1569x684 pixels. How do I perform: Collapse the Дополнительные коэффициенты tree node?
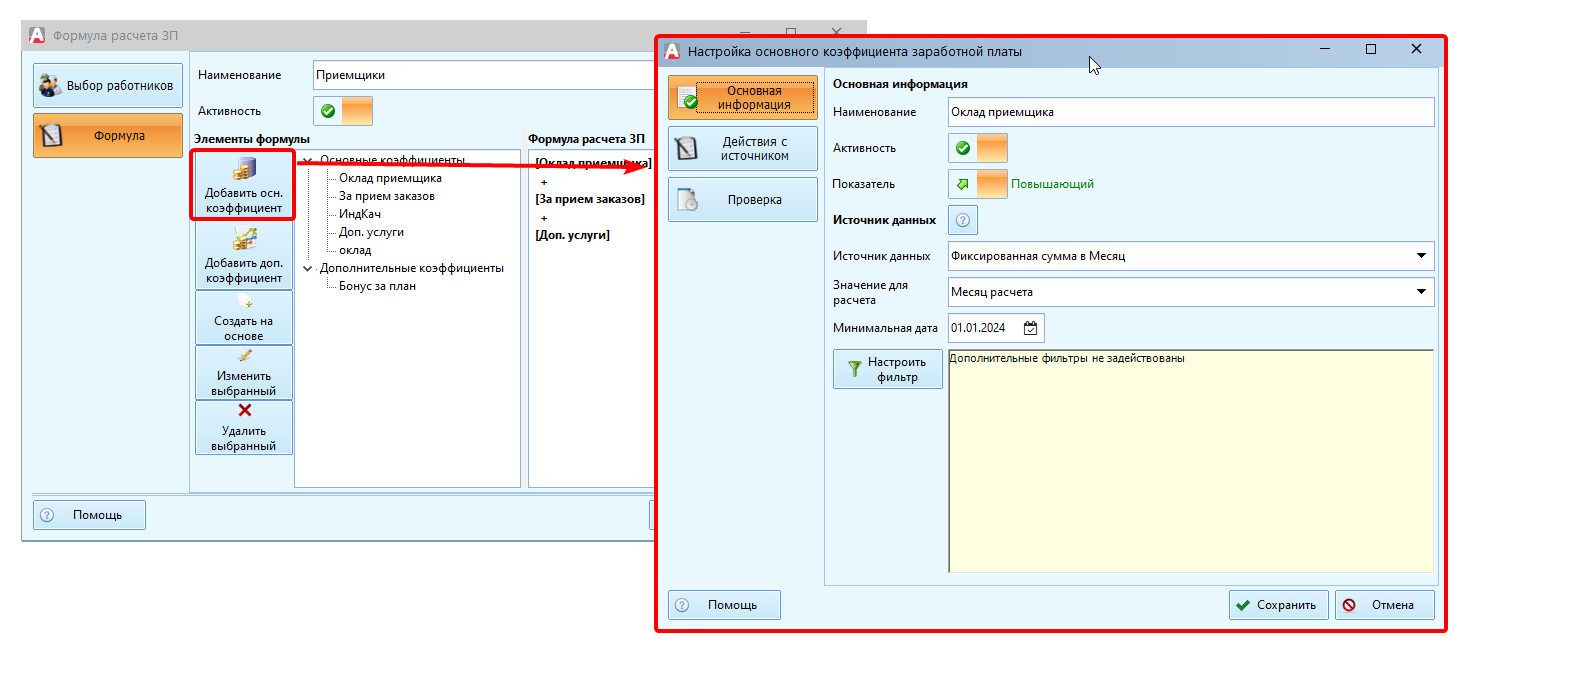tap(308, 268)
